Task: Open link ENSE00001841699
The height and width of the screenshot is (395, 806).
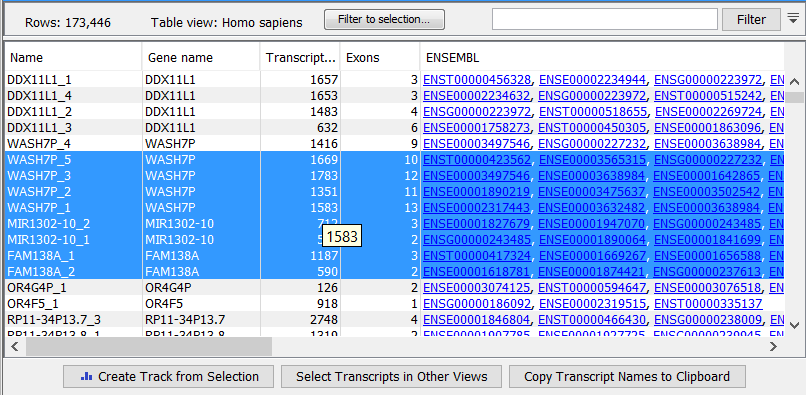Action: click(x=708, y=240)
